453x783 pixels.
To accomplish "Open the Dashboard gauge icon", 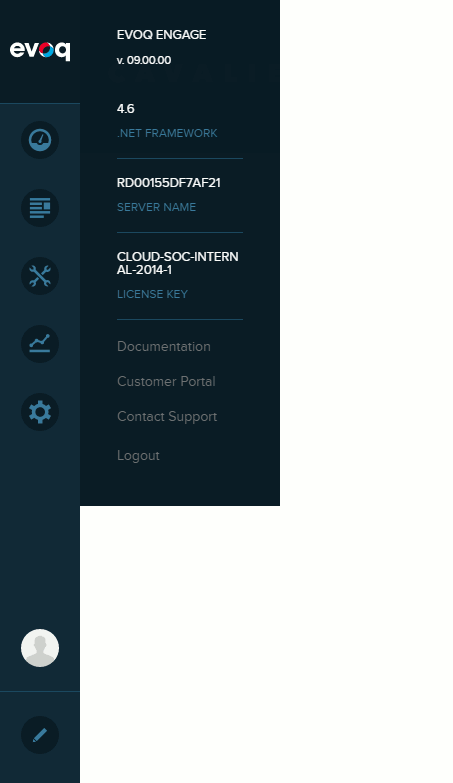I will 40,140.
